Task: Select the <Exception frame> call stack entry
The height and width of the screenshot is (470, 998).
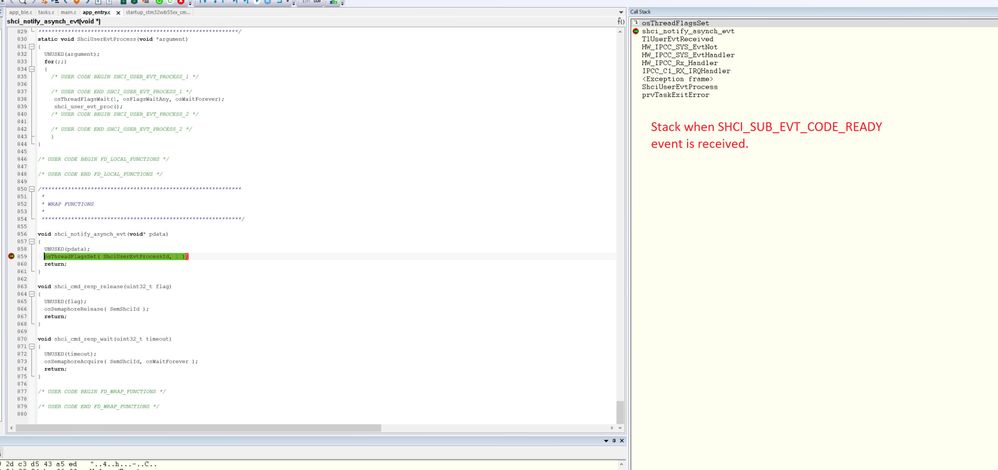Action: (x=677, y=79)
